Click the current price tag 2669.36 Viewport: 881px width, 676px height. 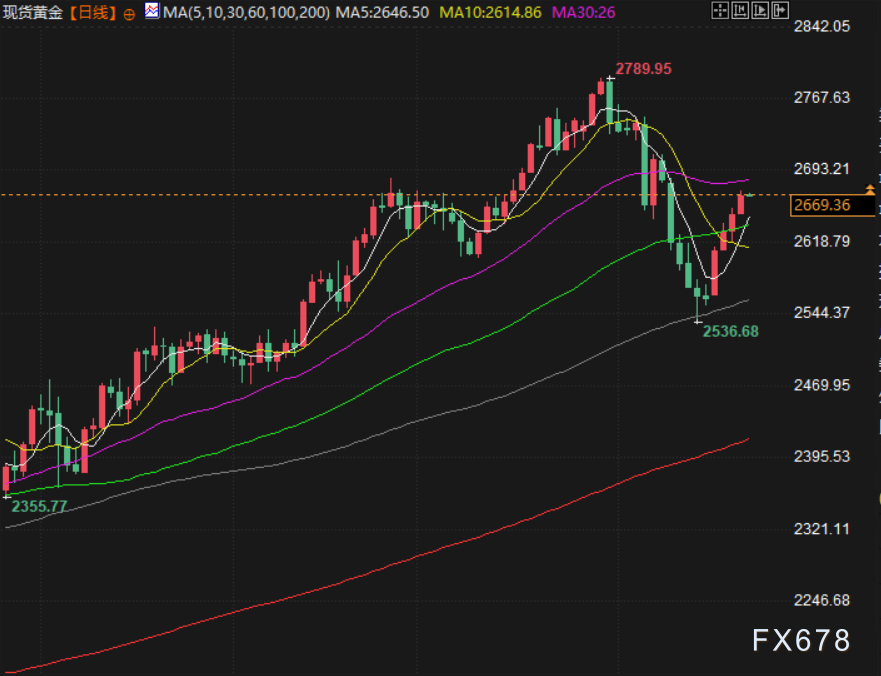820,206
